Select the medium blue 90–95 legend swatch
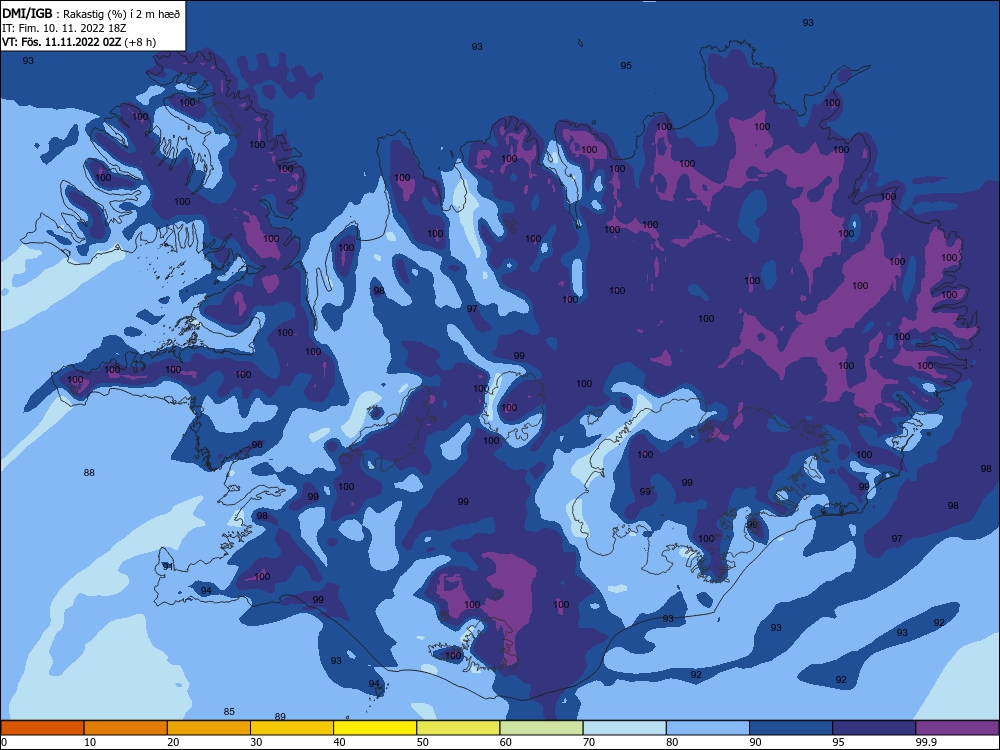The width and height of the screenshot is (1000, 750). pyautogui.click(x=791, y=728)
